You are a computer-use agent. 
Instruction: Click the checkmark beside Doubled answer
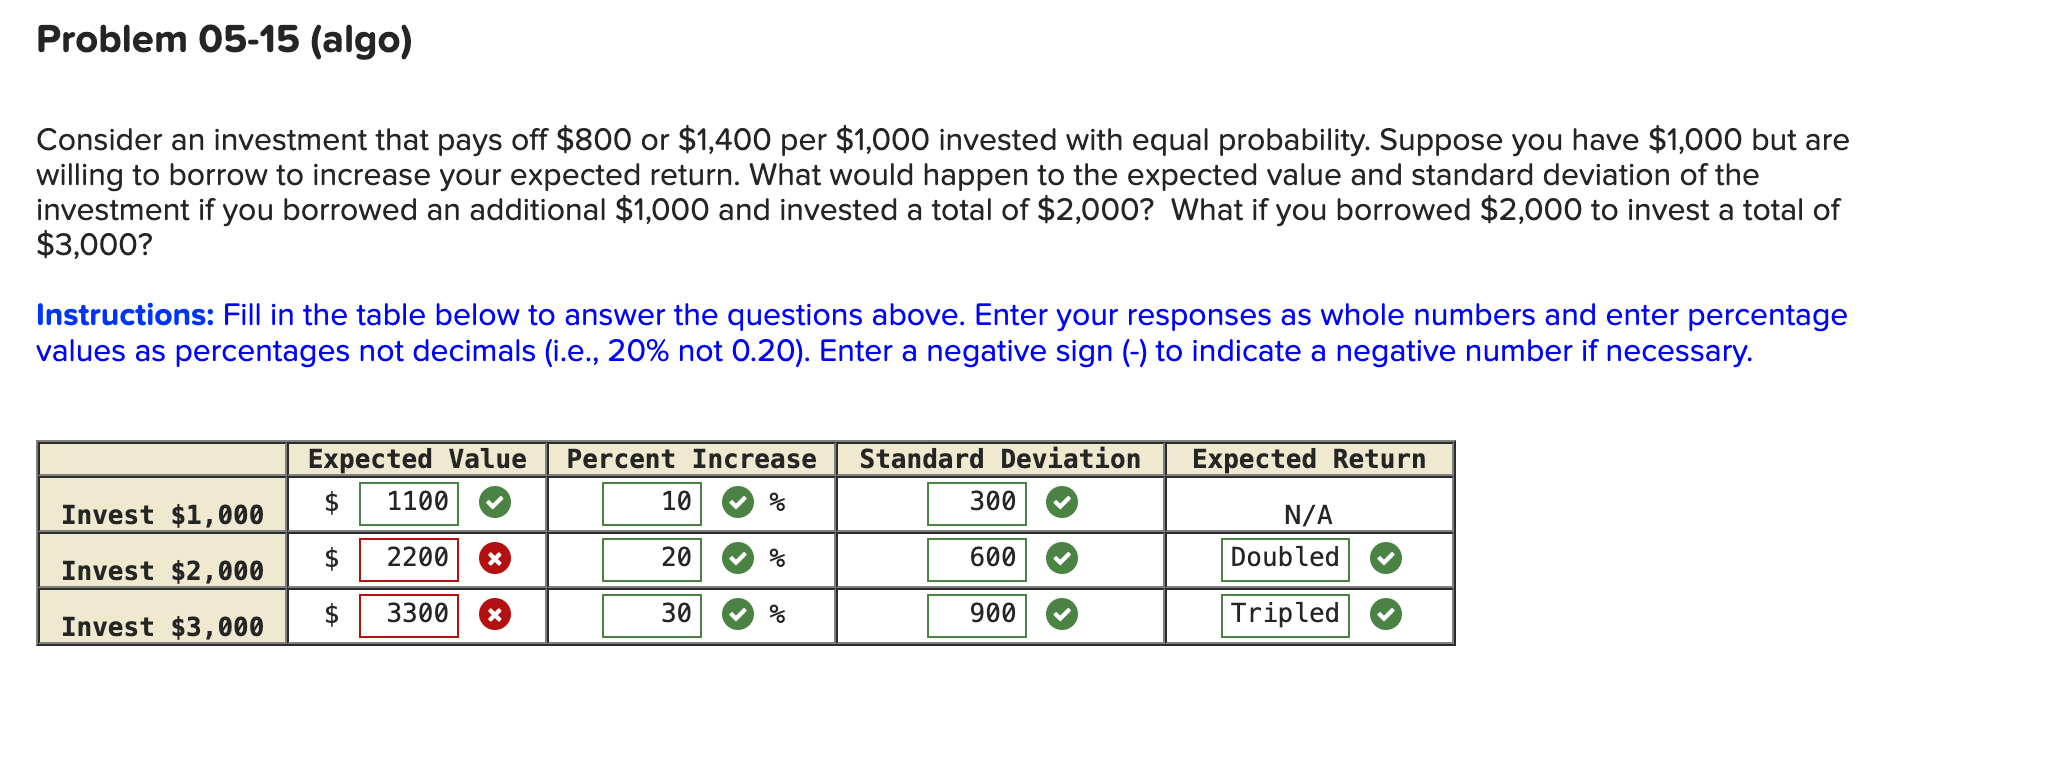[1385, 559]
